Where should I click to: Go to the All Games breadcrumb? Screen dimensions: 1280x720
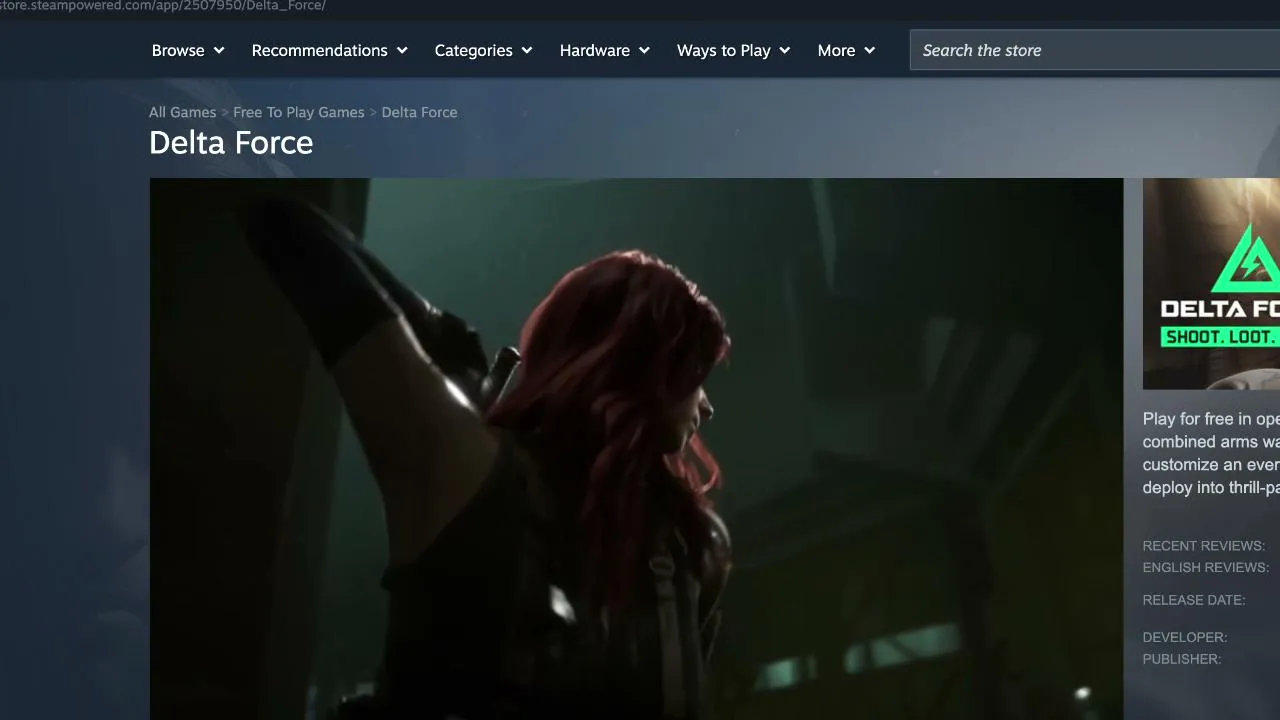point(182,112)
